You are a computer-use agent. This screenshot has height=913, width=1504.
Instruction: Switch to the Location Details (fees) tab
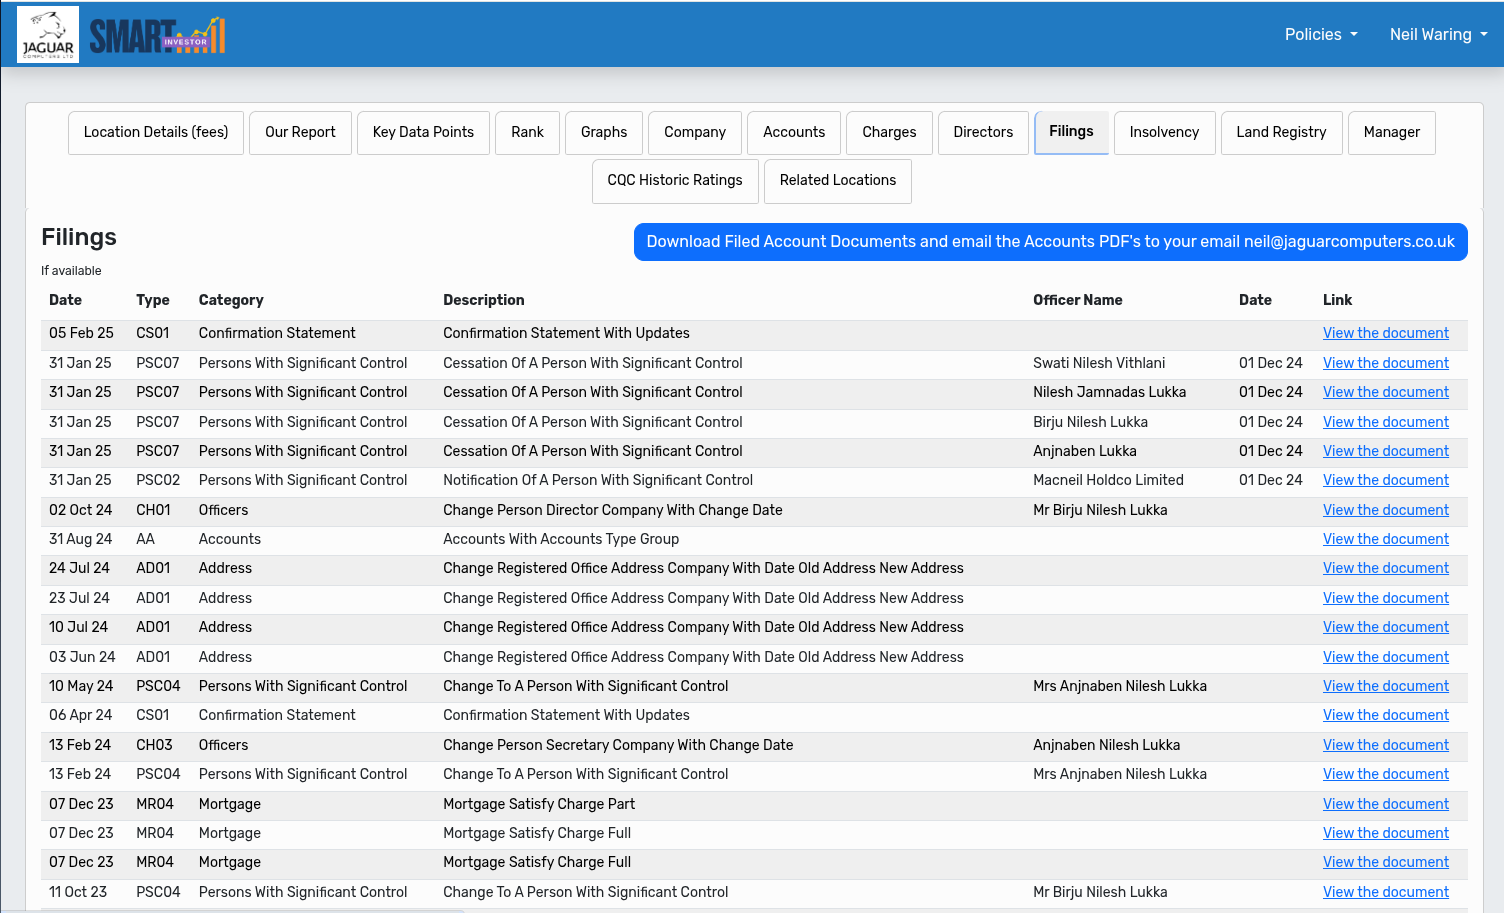tap(156, 133)
